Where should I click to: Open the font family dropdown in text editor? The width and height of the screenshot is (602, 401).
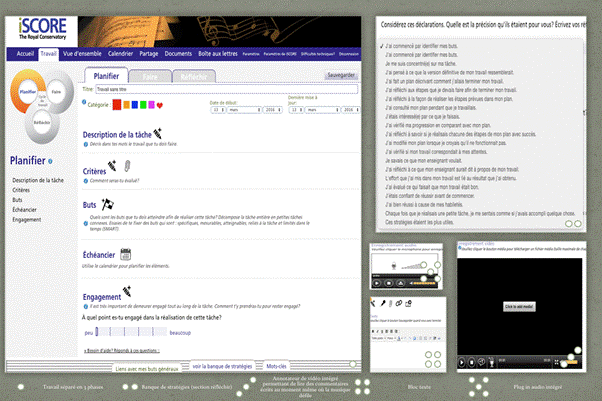coord(378,338)
